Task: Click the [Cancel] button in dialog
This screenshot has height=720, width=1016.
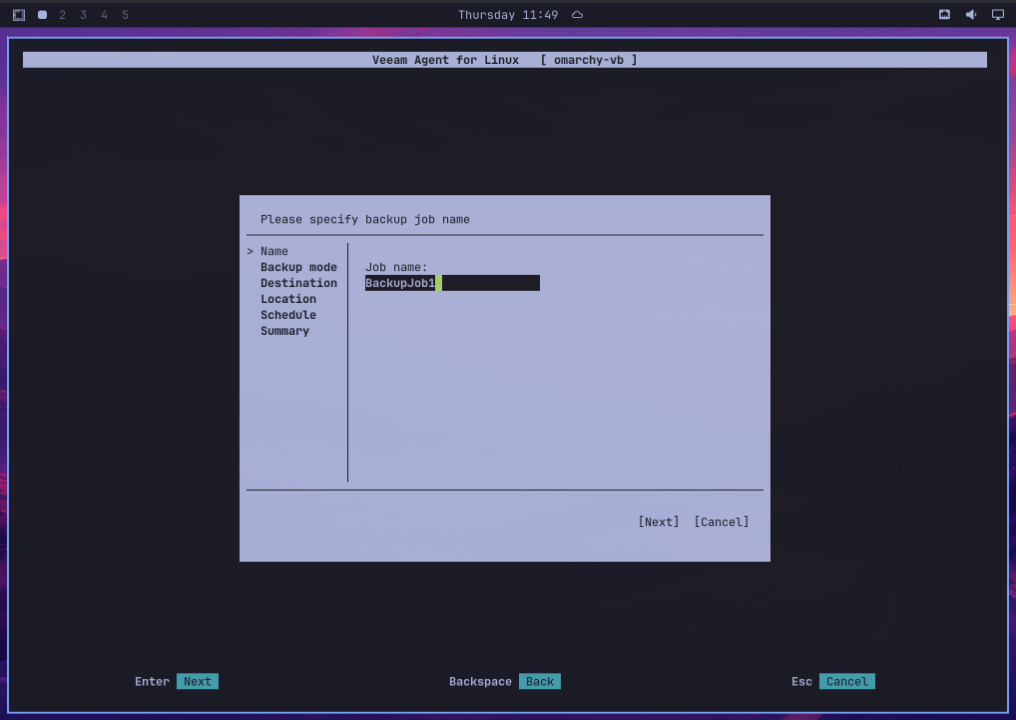Action: [721, 522]
